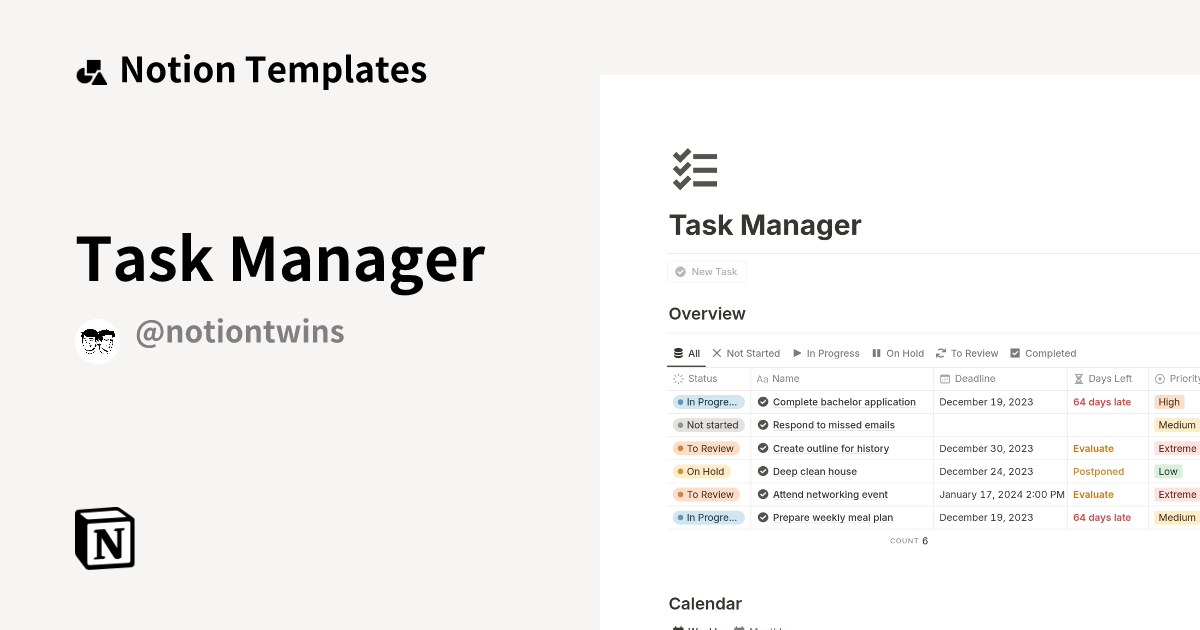Open the @notiontwins profile link

click(240, 331)
